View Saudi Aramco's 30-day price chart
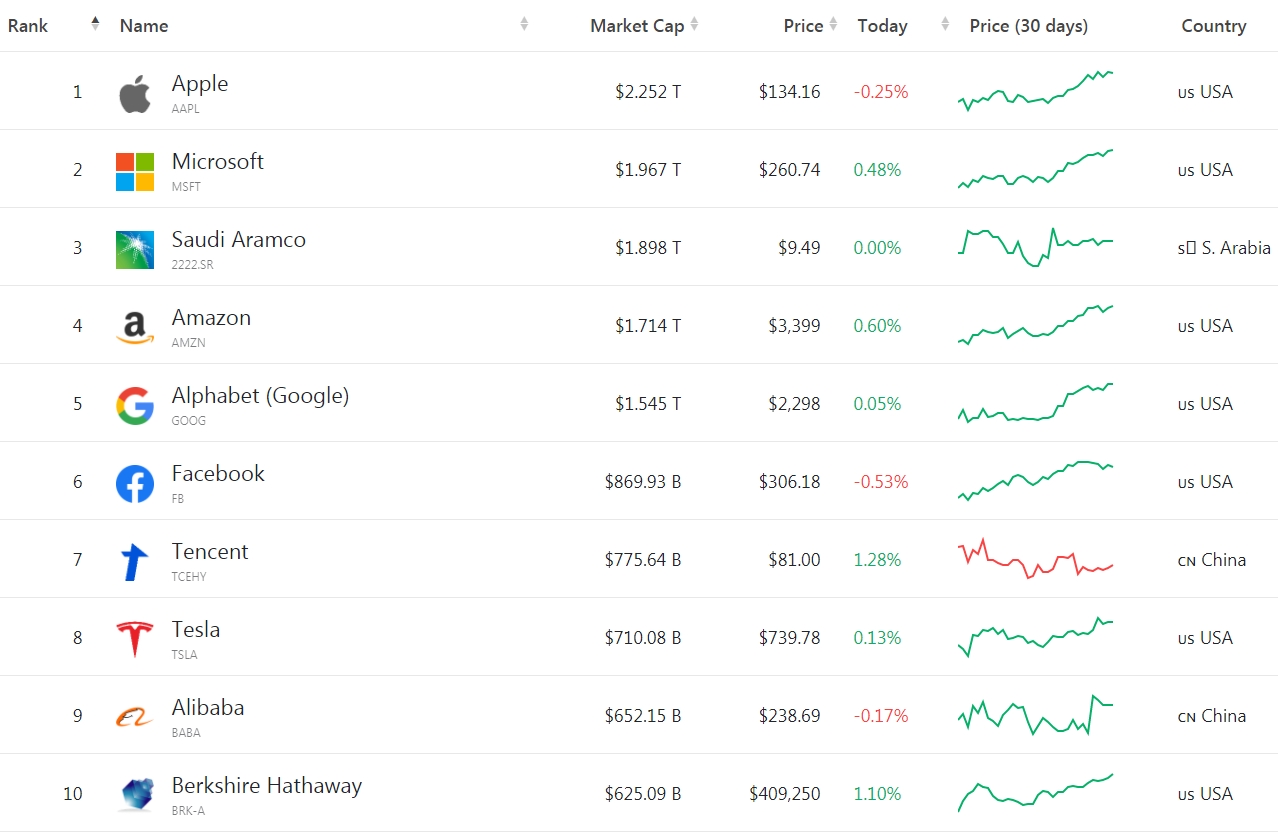 pyautogui.click(x=1035, y=247)
